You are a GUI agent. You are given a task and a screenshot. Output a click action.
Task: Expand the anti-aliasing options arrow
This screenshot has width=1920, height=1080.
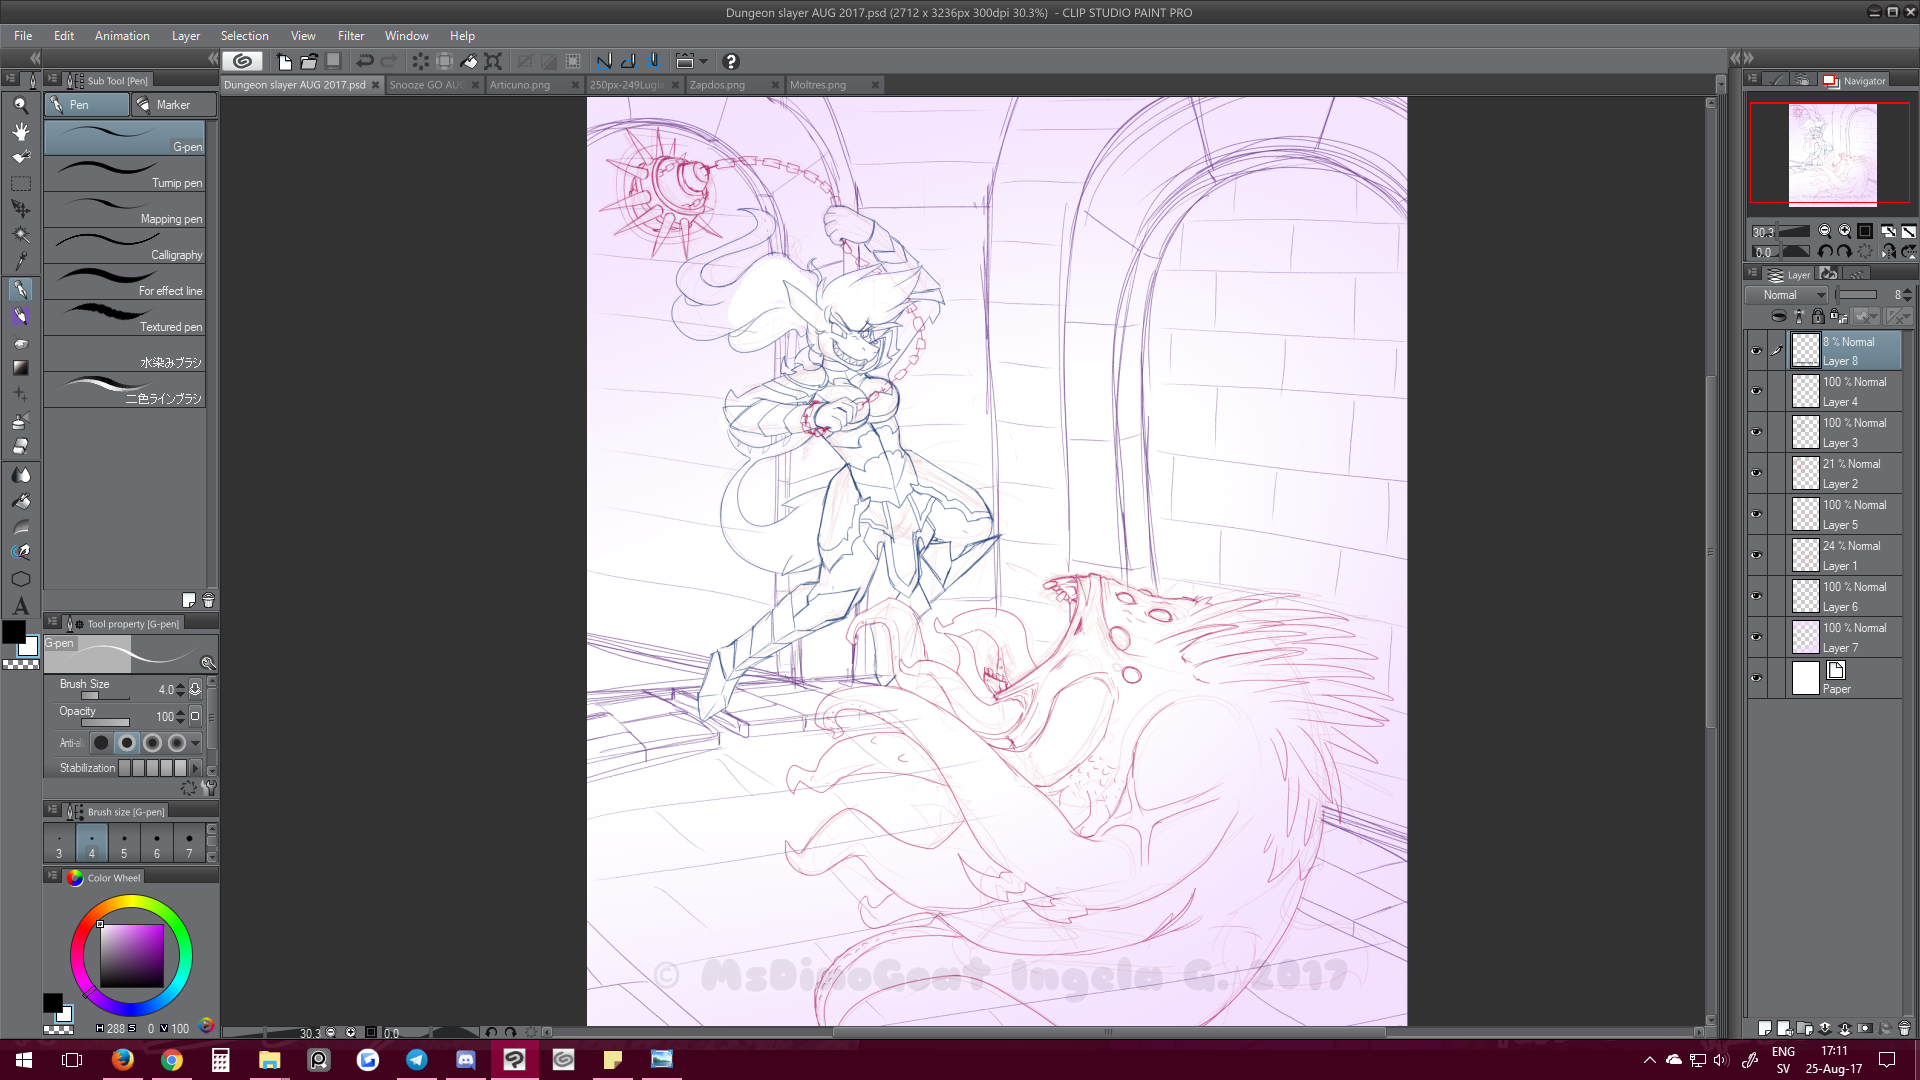tap(196, 743)
